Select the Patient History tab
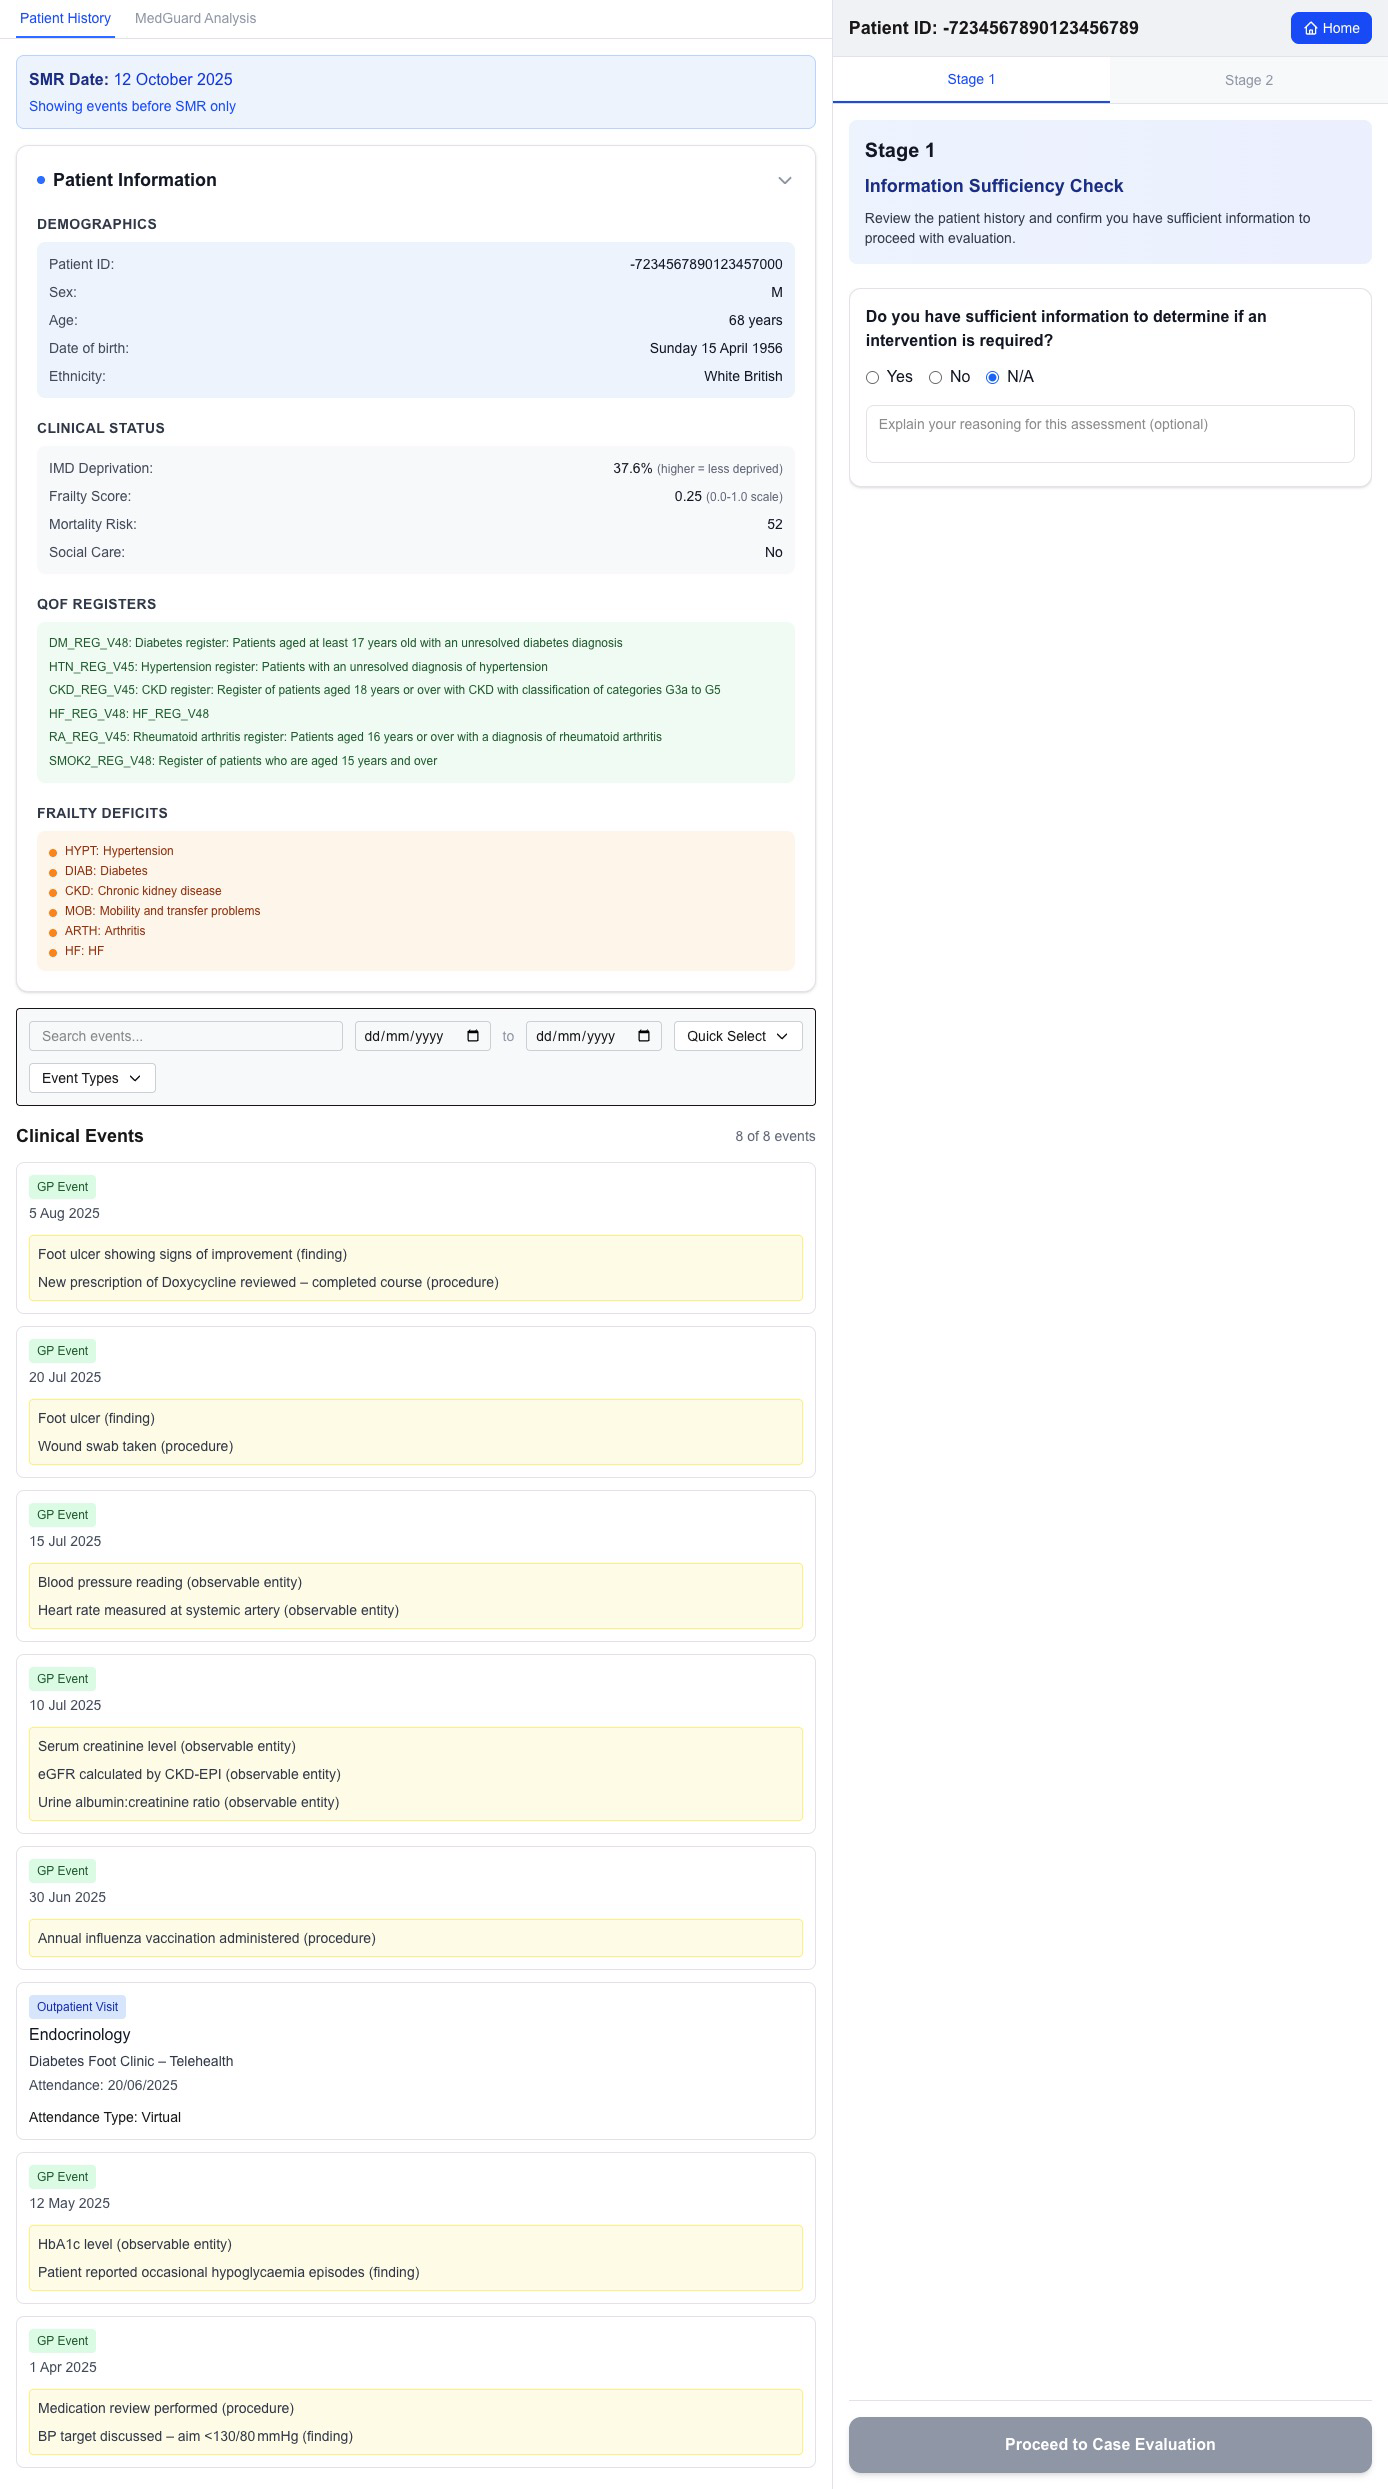This screenshot has height=2489, width=1388. click(65, 19)
